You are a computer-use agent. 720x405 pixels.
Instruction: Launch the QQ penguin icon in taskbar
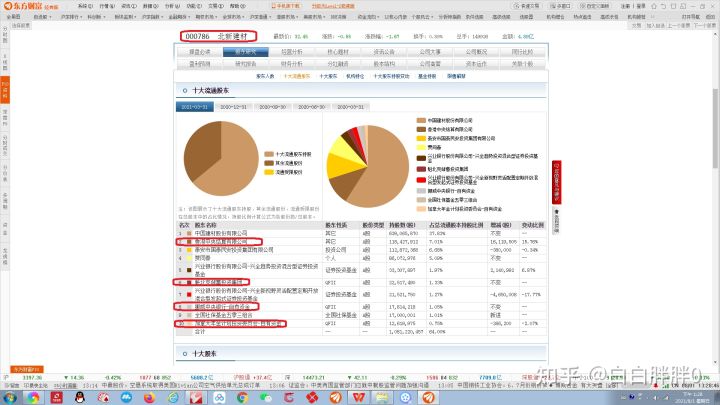tap(79, 397)
